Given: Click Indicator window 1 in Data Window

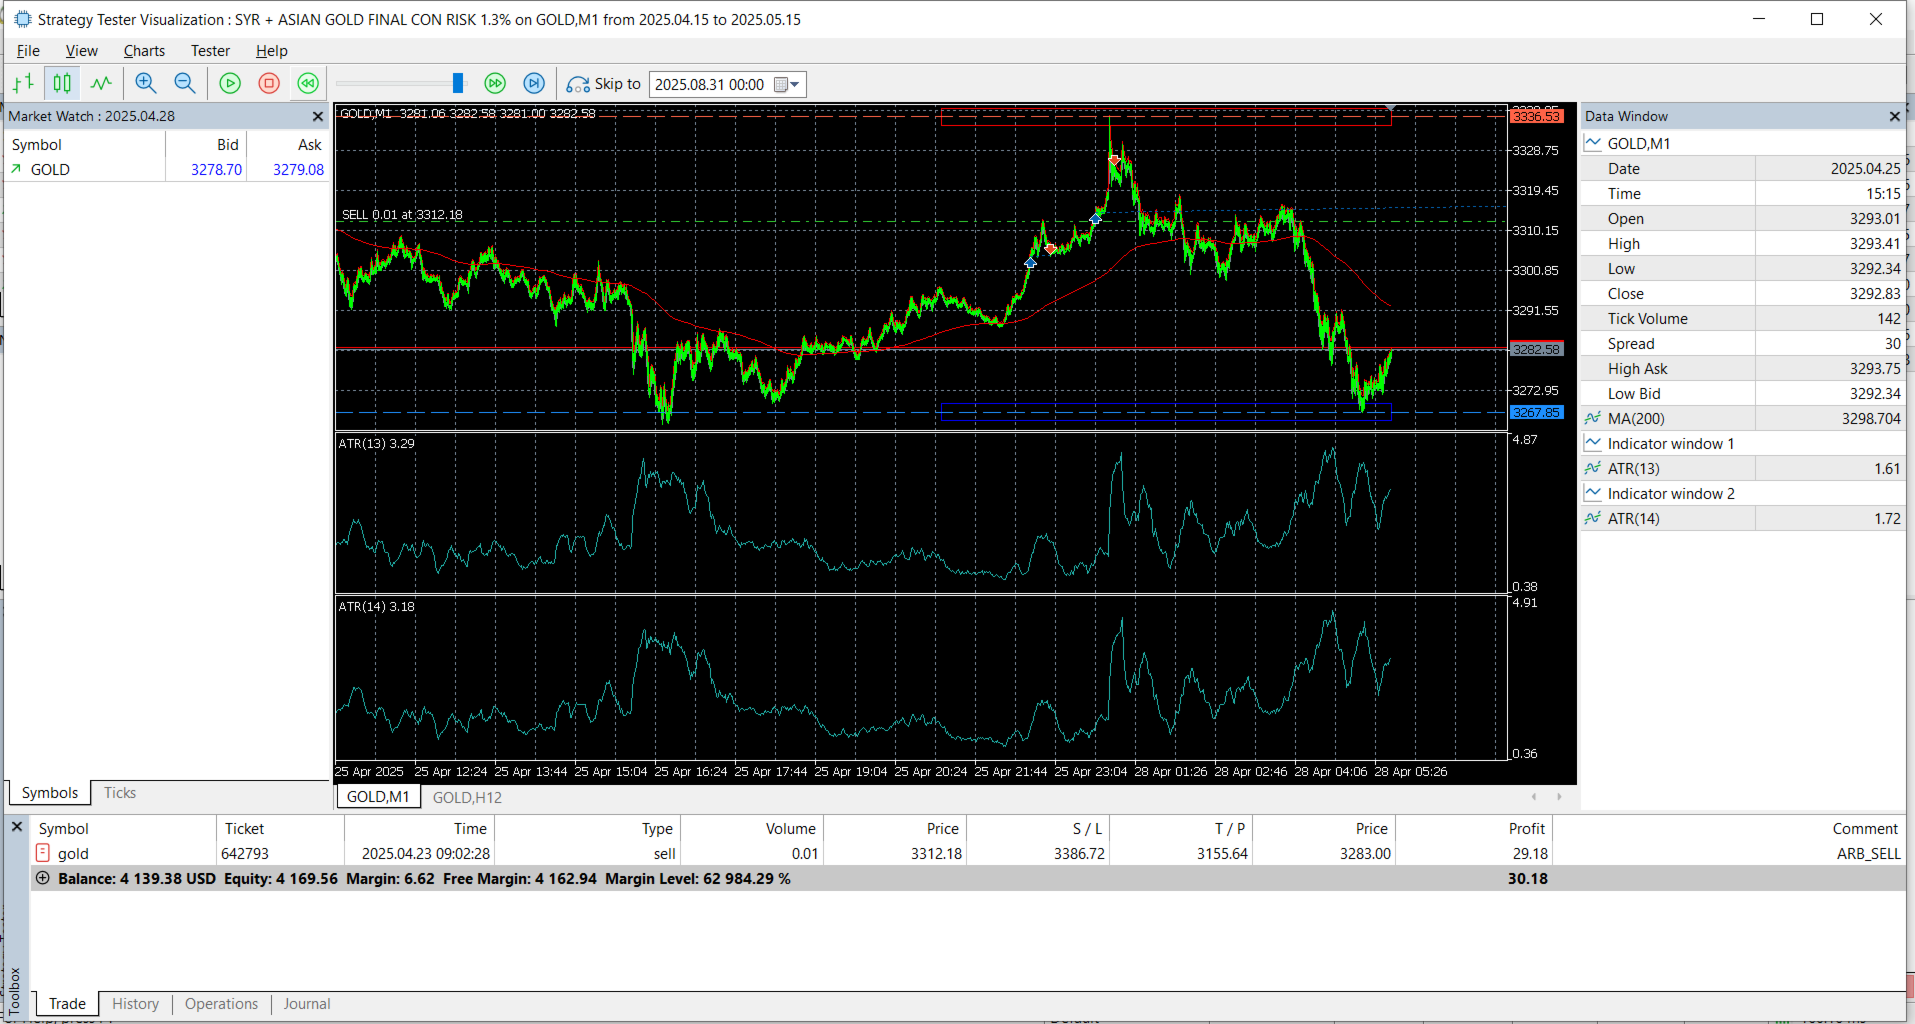Looking at the screenshot, I should coord(1743,444).
